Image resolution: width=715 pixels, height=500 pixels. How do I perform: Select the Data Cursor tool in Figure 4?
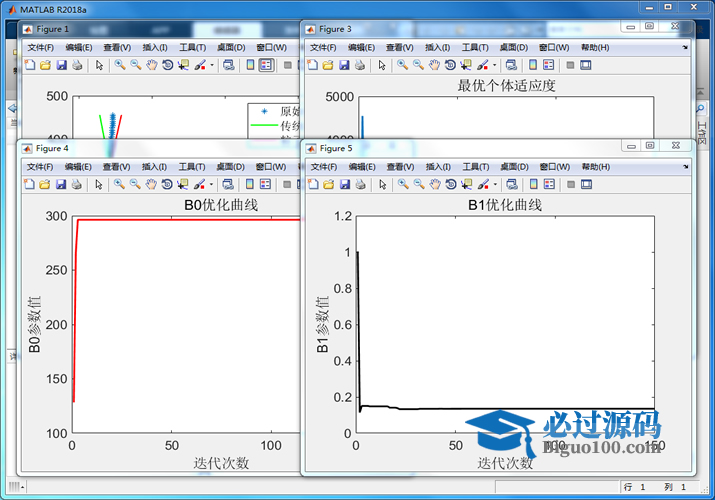coord(183,184)
